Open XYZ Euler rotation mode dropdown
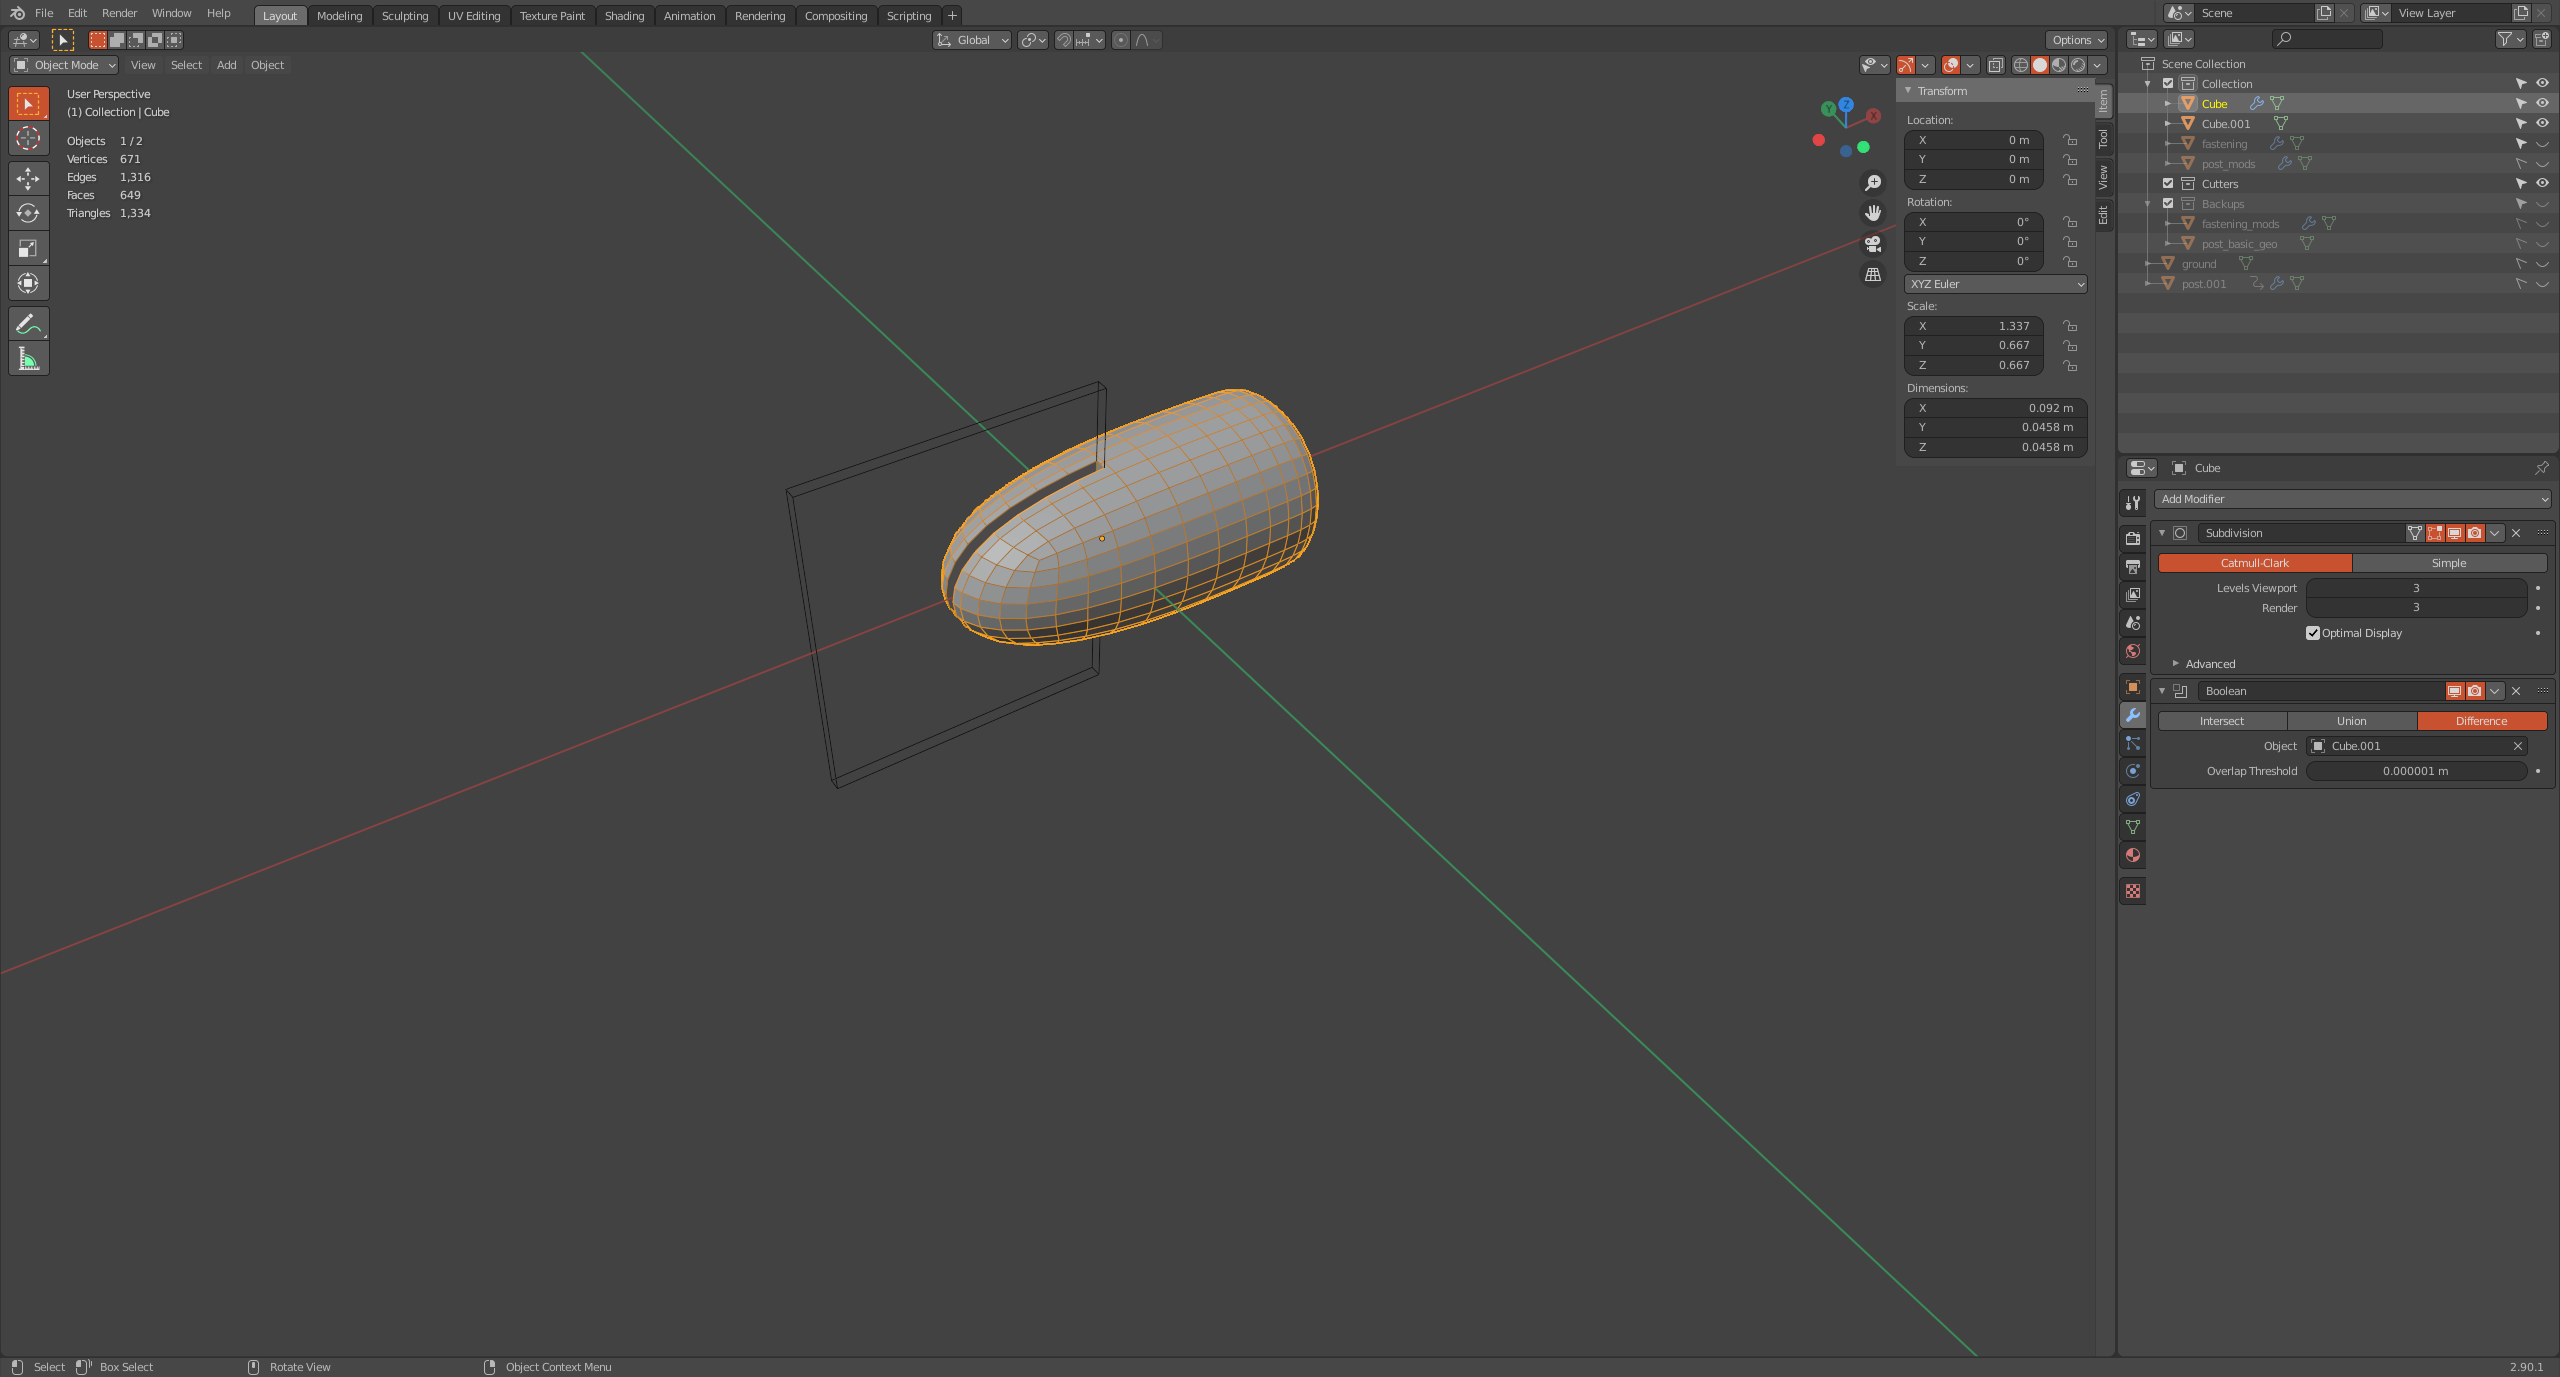 (1996, 284)
